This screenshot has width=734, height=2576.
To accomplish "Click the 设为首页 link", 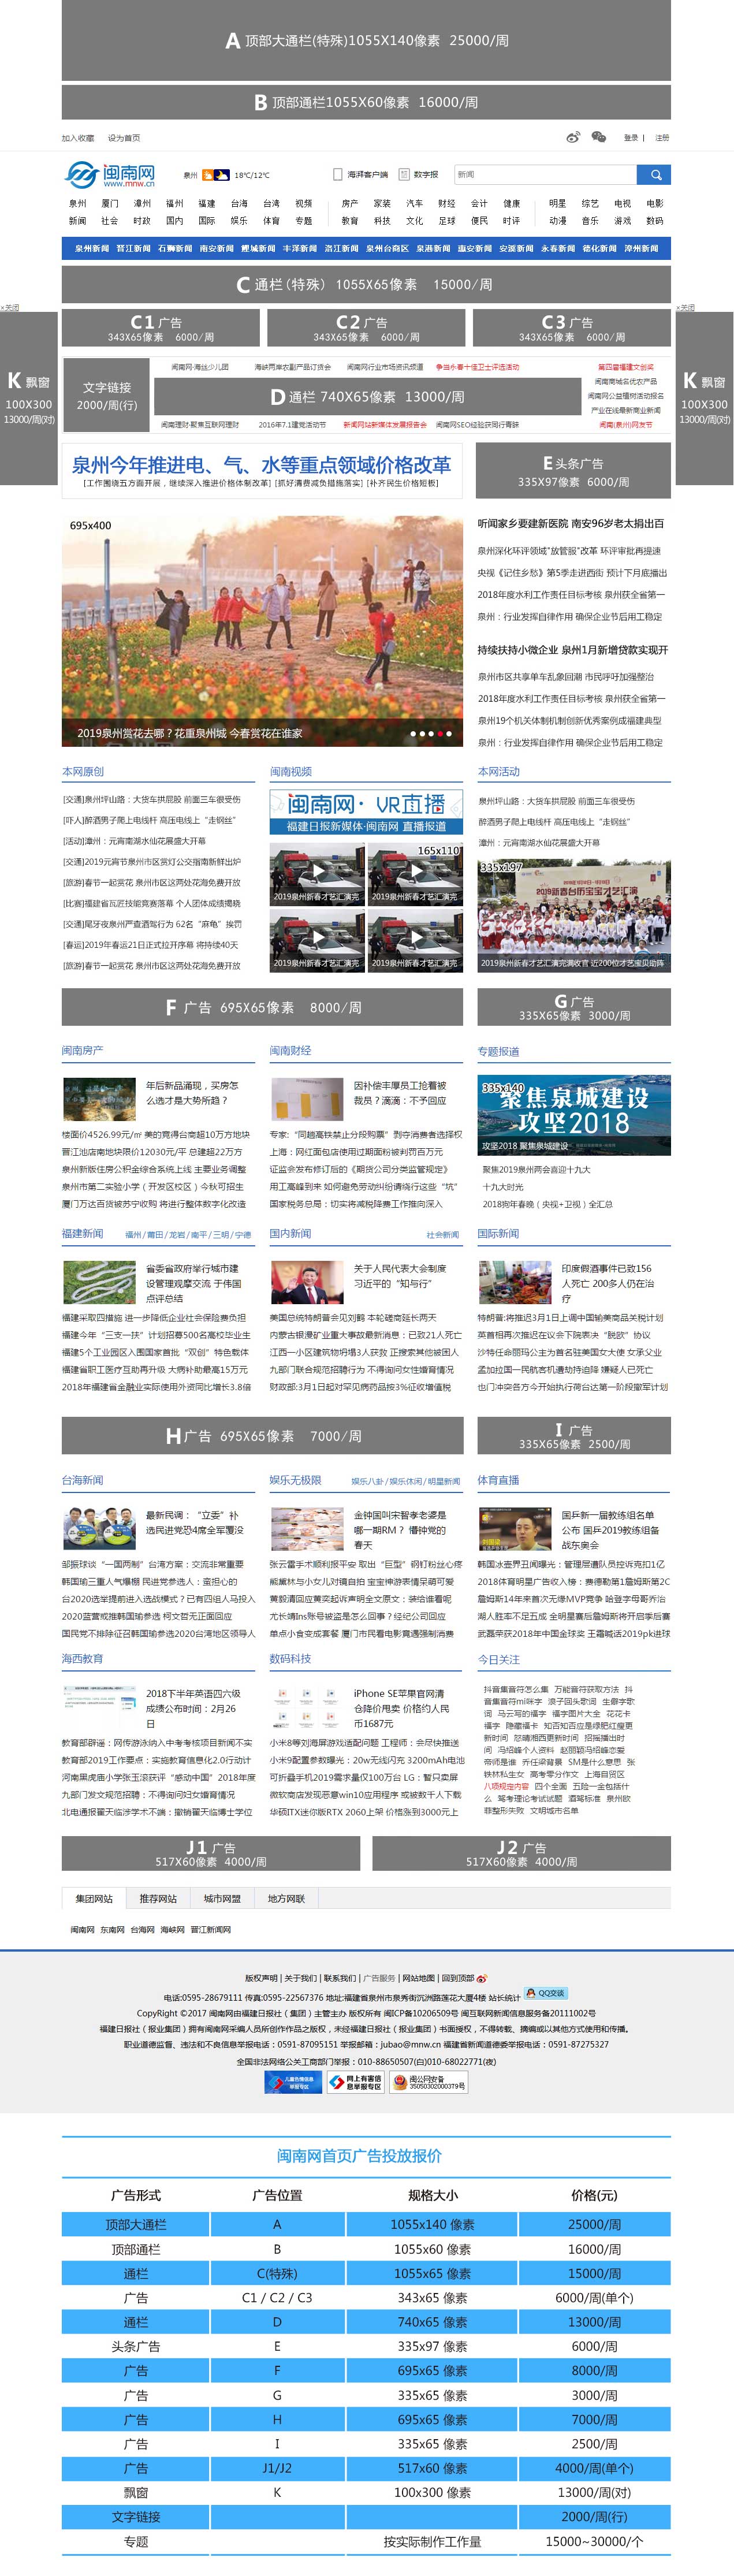I will point(124,138).
